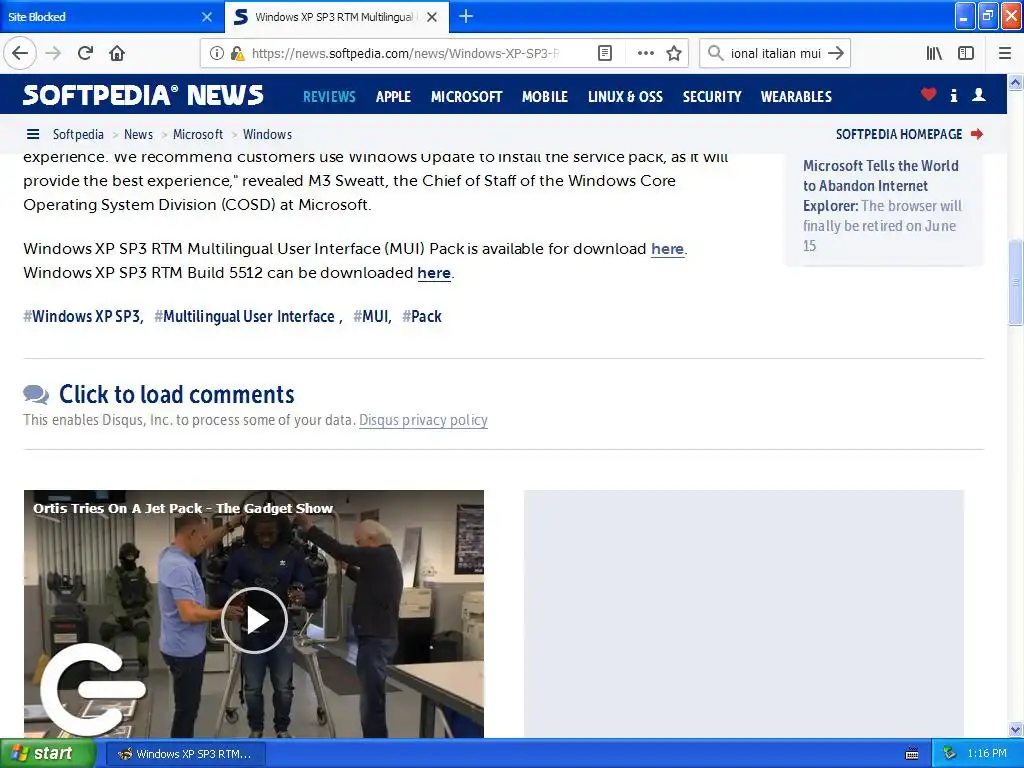
Task: Open the Library bookmarks icon
Action: [934, 54]
